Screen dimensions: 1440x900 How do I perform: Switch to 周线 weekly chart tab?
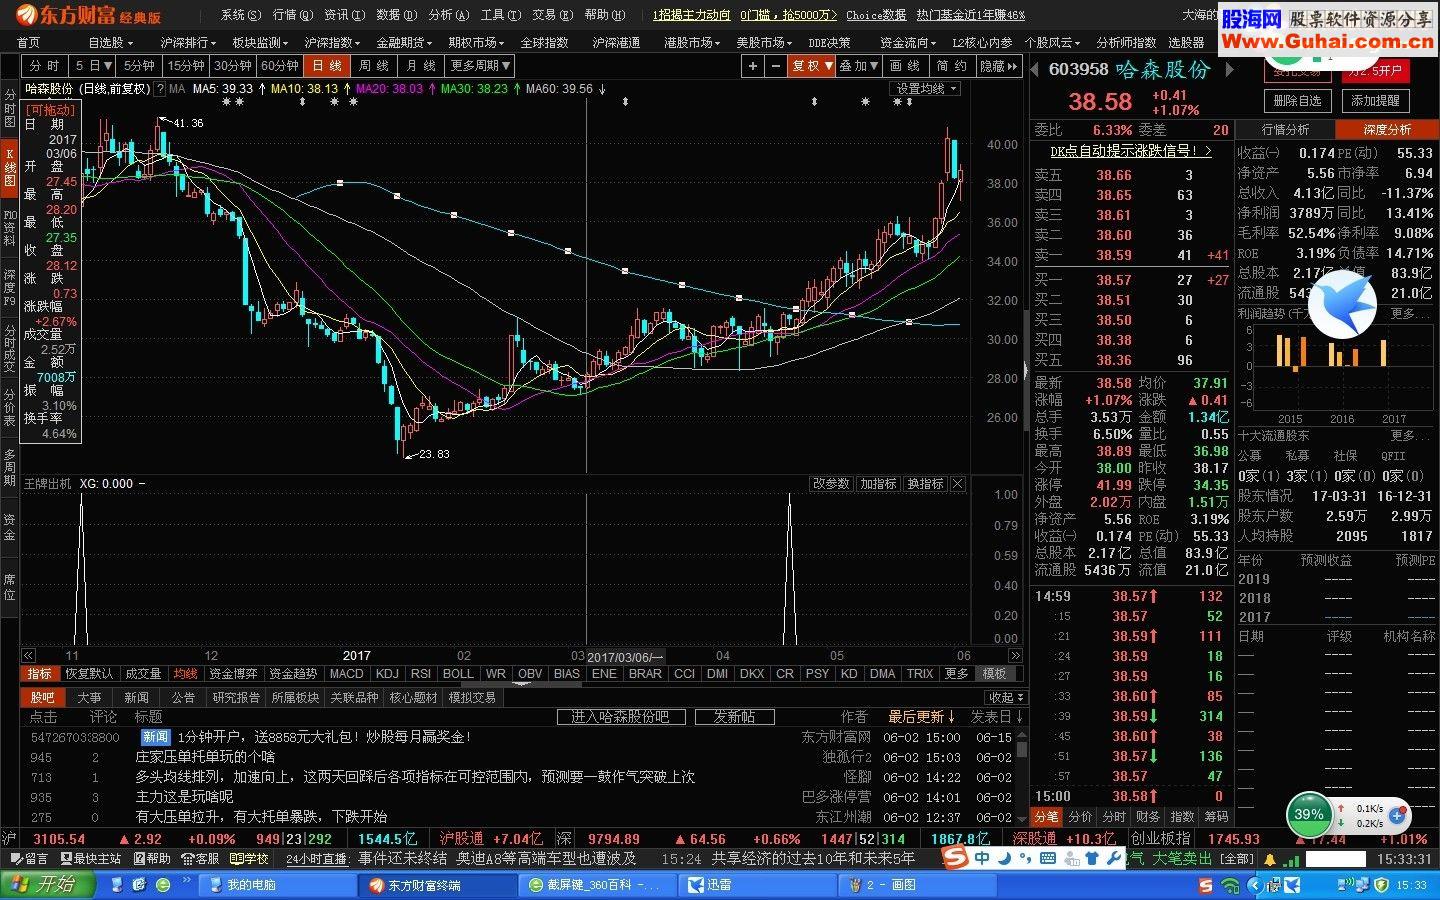pyautogui.click(x=374, y=65)
